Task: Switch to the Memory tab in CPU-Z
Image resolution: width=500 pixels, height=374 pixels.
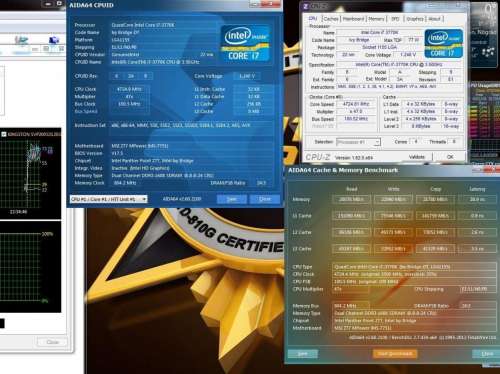Action: [x=376, y=19]
